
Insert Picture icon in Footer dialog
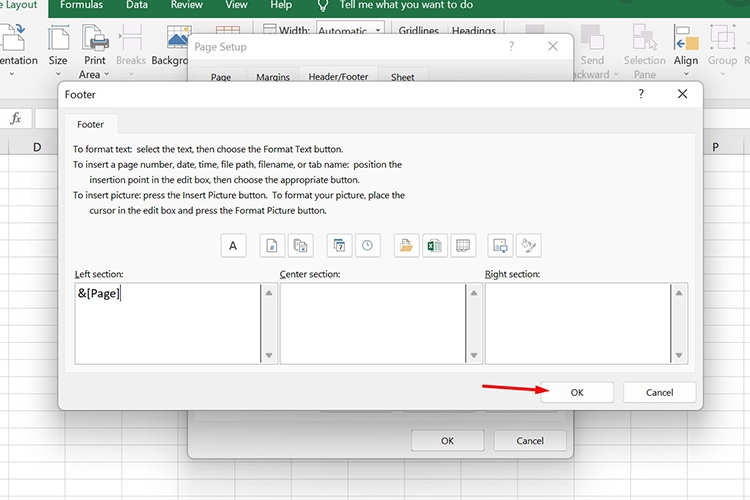(x=500, y=246)
